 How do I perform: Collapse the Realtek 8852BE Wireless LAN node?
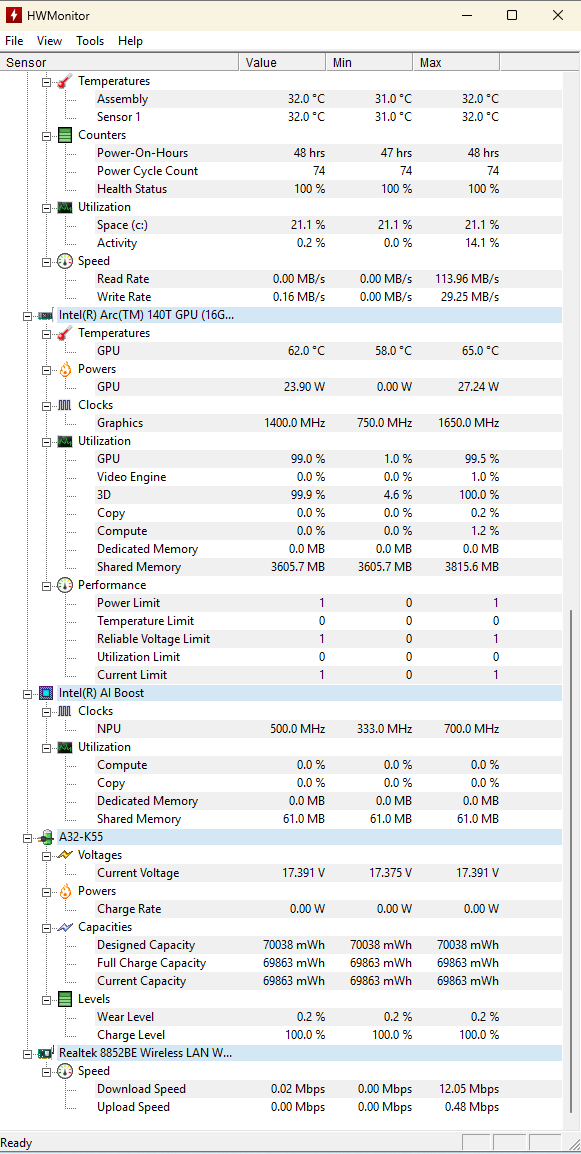(27, 1053)
